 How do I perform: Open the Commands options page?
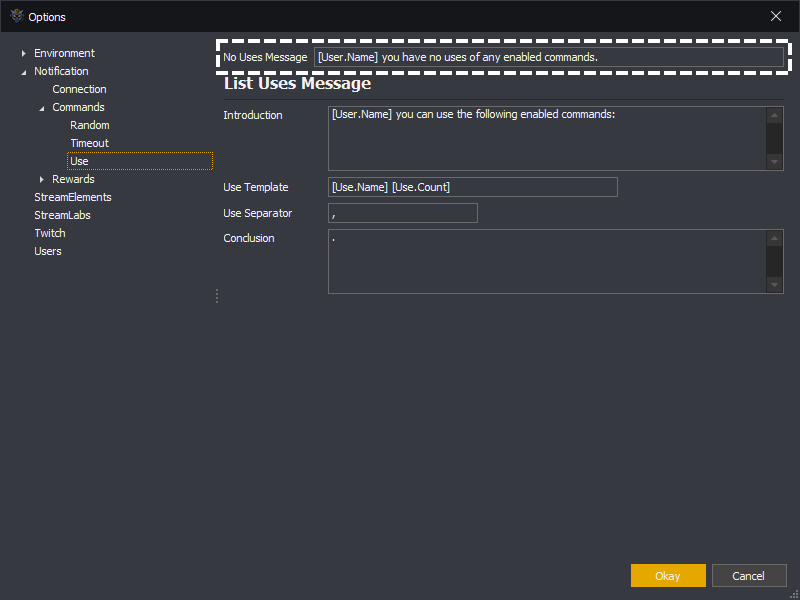point(78,107)
